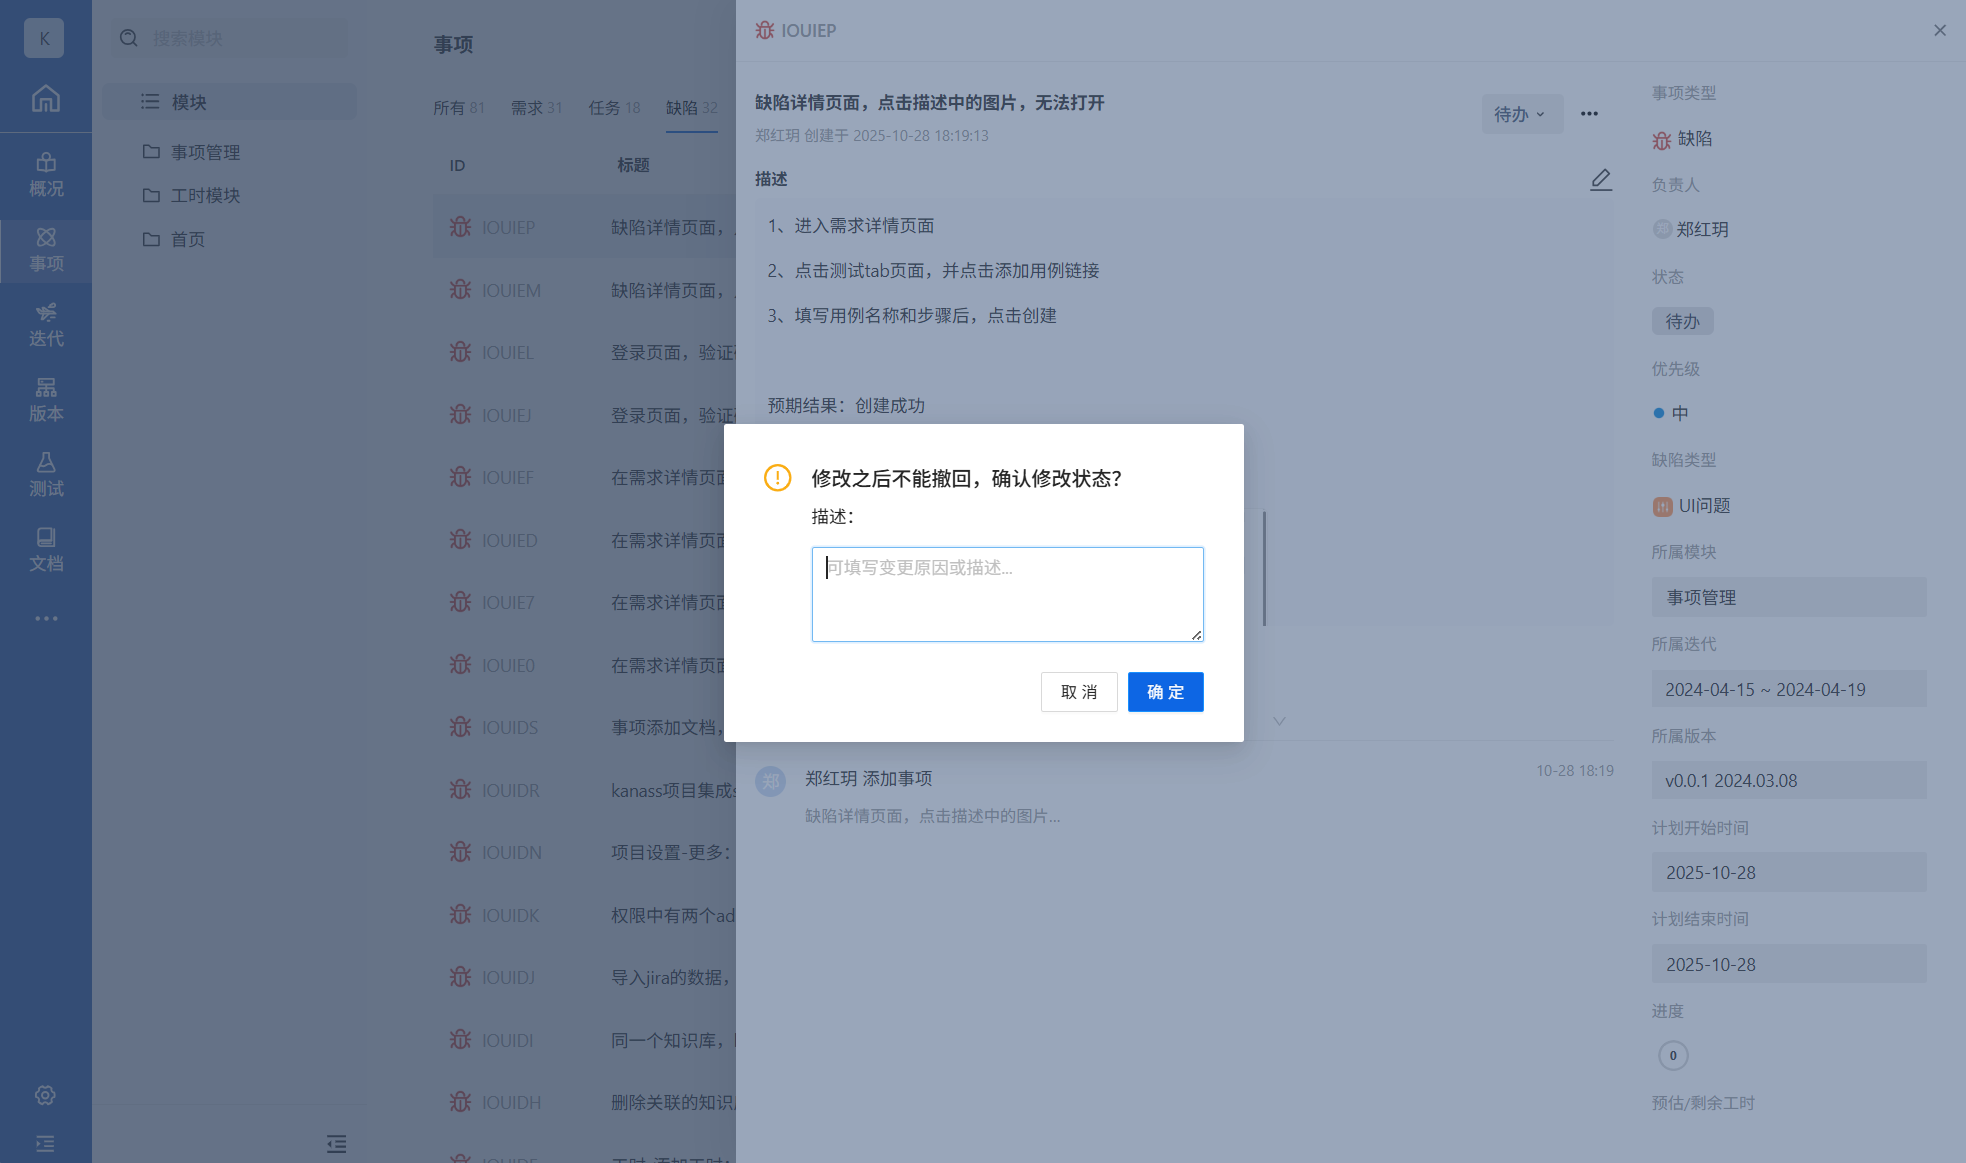Open the home icon in sidebar
This screenshot has width=1966, height=1163.
click(x=45, y=98)
